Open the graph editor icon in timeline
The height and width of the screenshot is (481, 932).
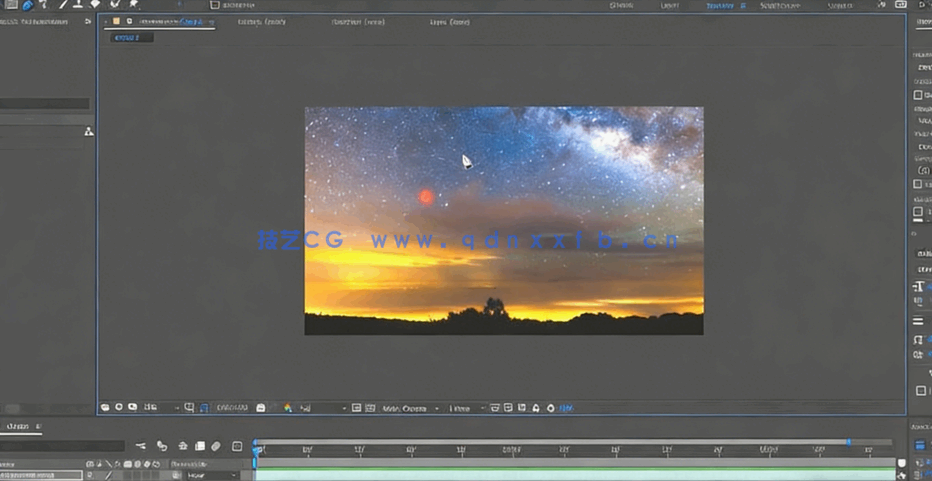pos(237,446)
